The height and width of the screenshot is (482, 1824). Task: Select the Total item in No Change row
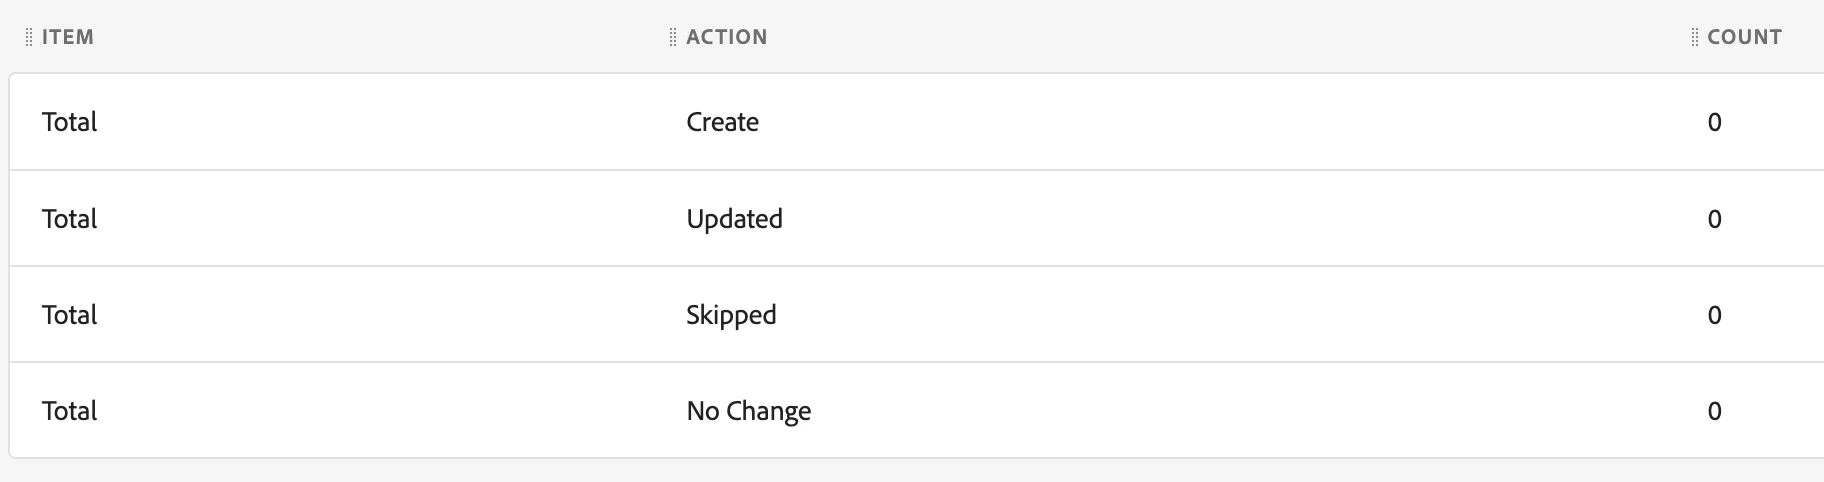69,411
